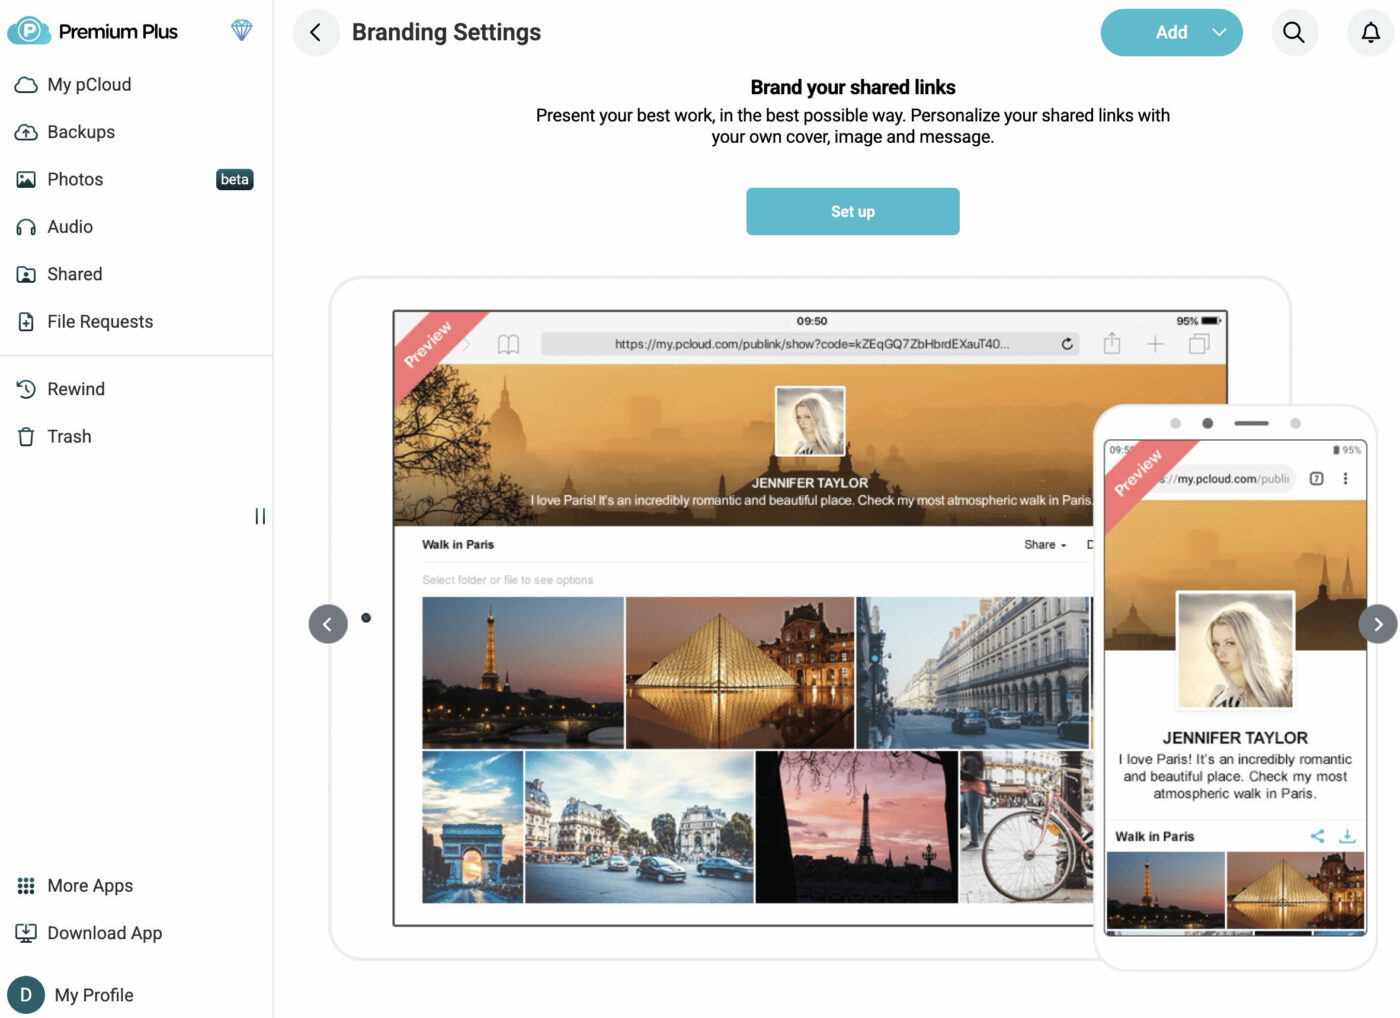Collapse the sidebar using divider handle
Image resolution: width=1400 pixels, height=1018 pixels.
(x=260, y=516)
